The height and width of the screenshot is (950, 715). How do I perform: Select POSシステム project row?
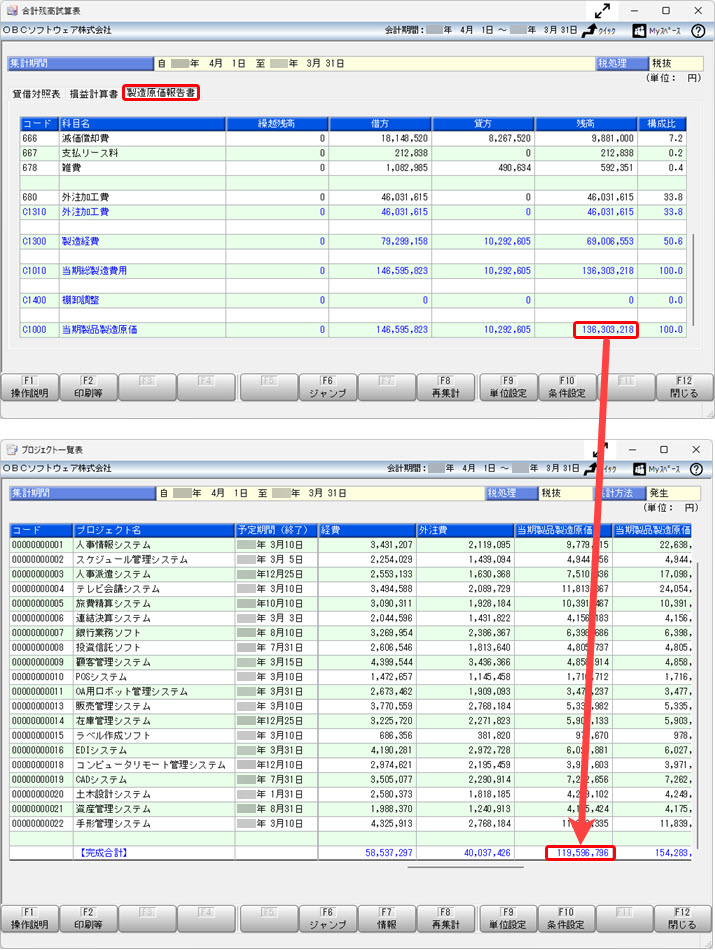click(x=351, y=677)
